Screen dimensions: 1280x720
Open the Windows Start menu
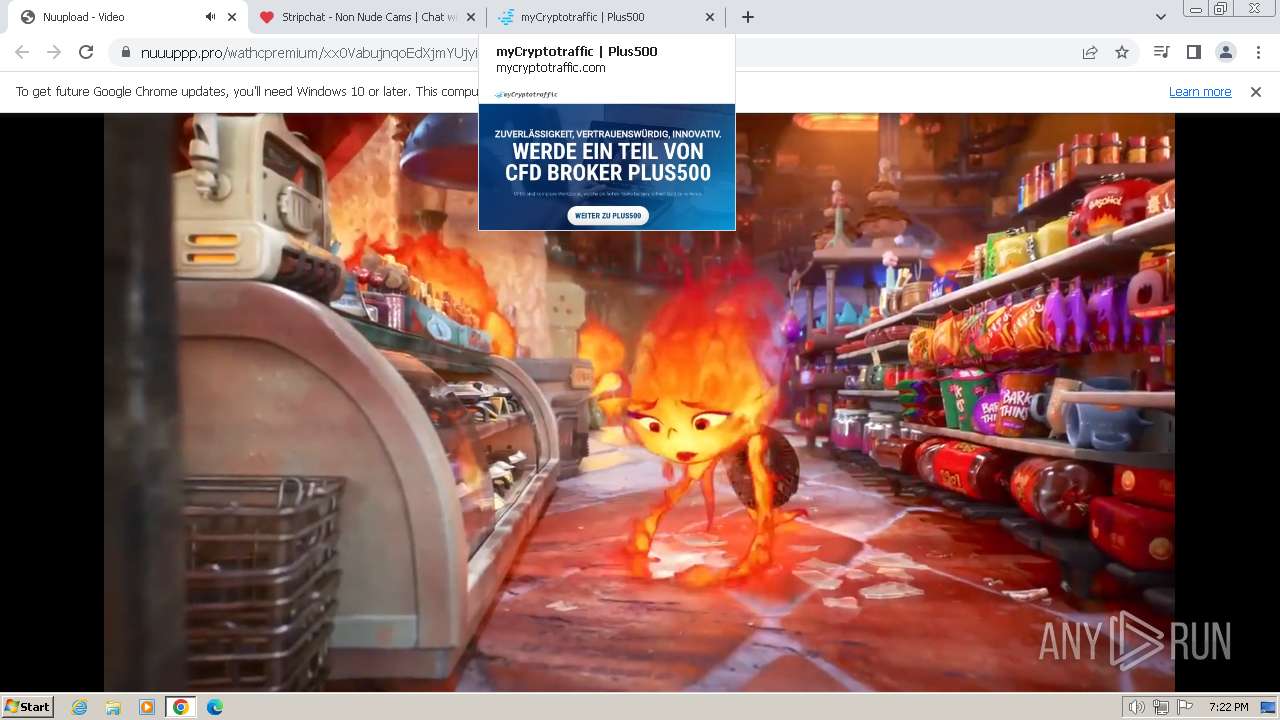coord(28,707)
